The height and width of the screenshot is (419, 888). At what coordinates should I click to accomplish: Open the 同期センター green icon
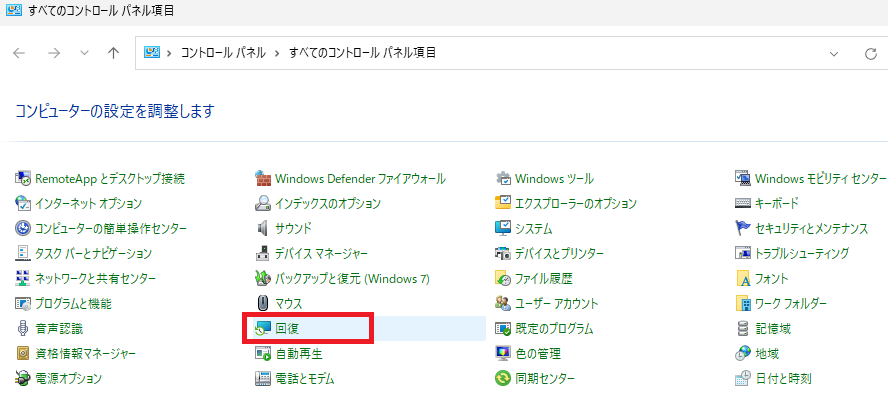503,378
